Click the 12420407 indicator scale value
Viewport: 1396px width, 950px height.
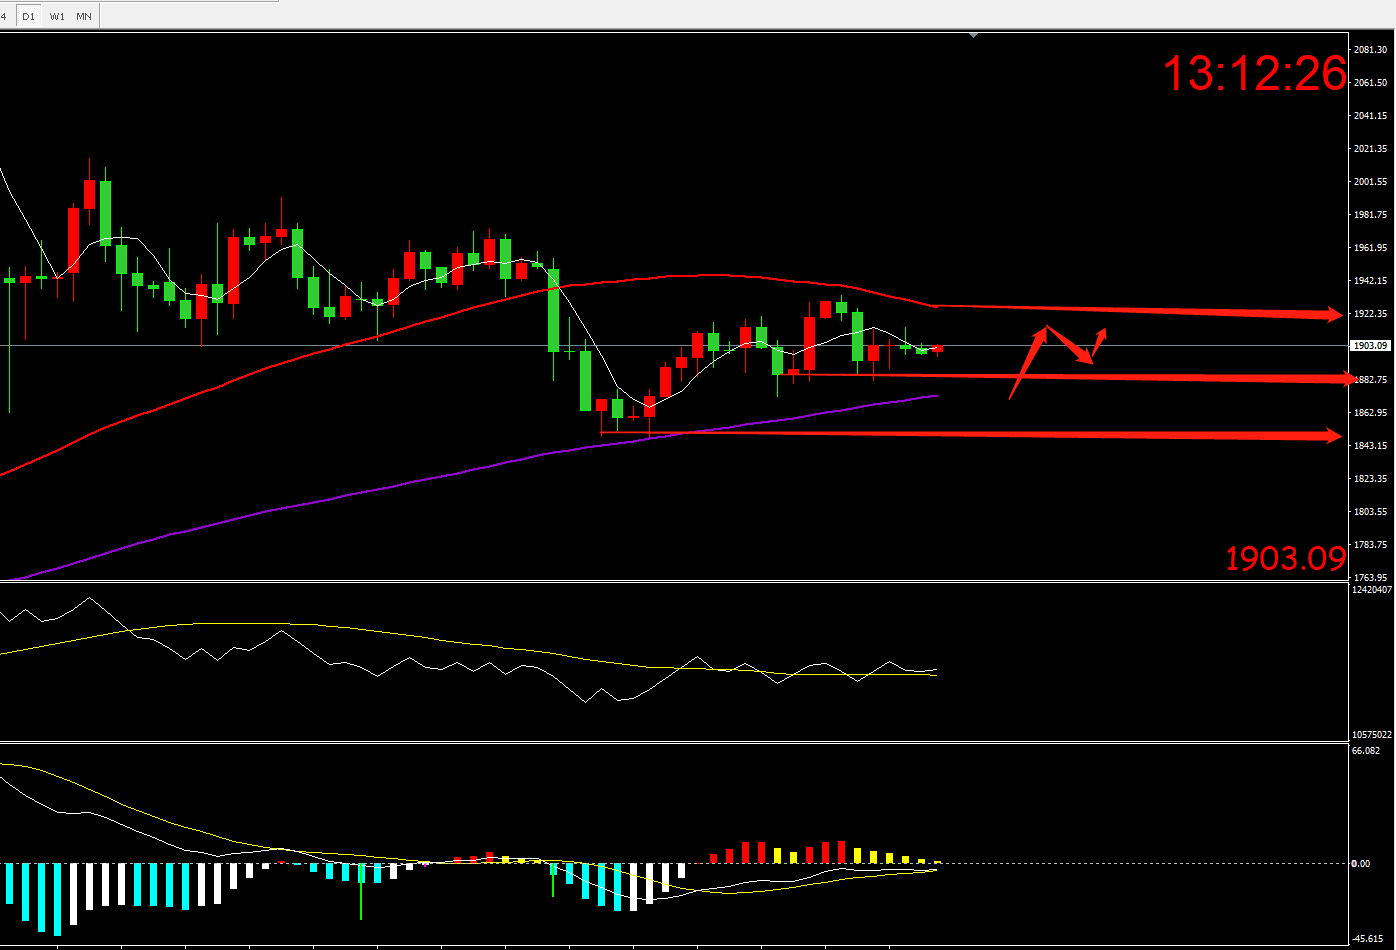[1372, 590]
